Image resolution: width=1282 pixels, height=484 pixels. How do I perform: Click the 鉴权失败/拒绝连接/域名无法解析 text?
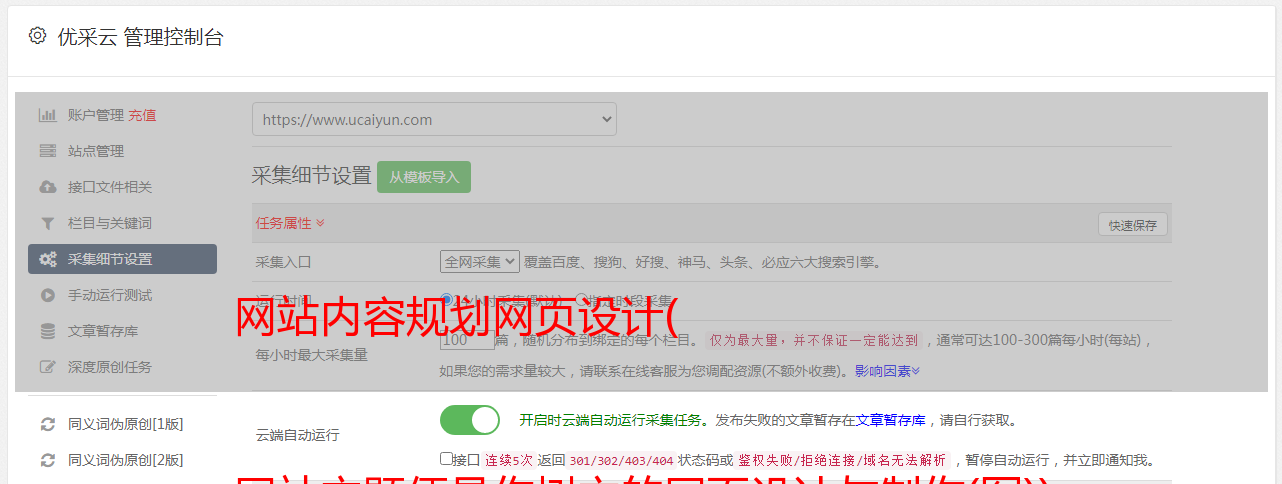click(x=842, y=461)
